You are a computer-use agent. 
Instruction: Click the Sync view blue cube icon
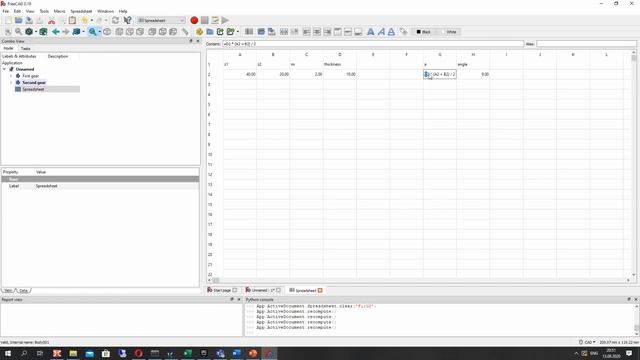pyautogui.click(x=76, y=32)
